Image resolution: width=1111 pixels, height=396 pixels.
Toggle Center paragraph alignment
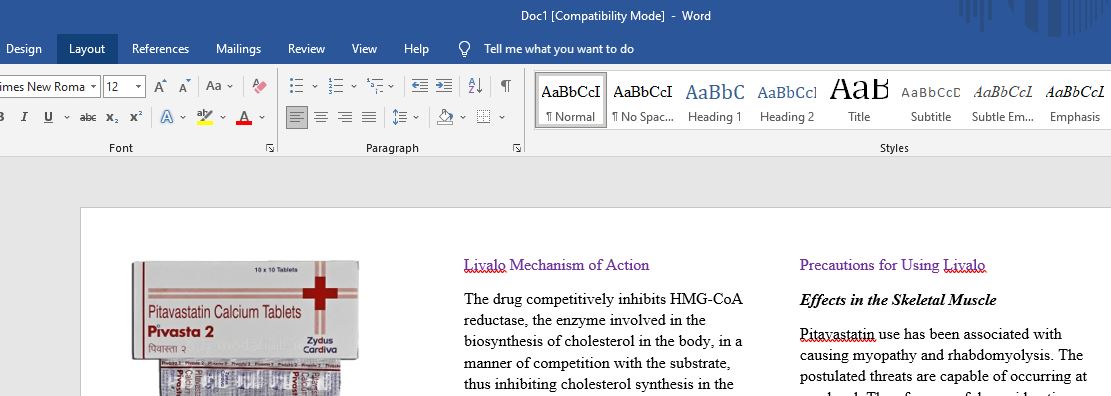tap(321, 118)
